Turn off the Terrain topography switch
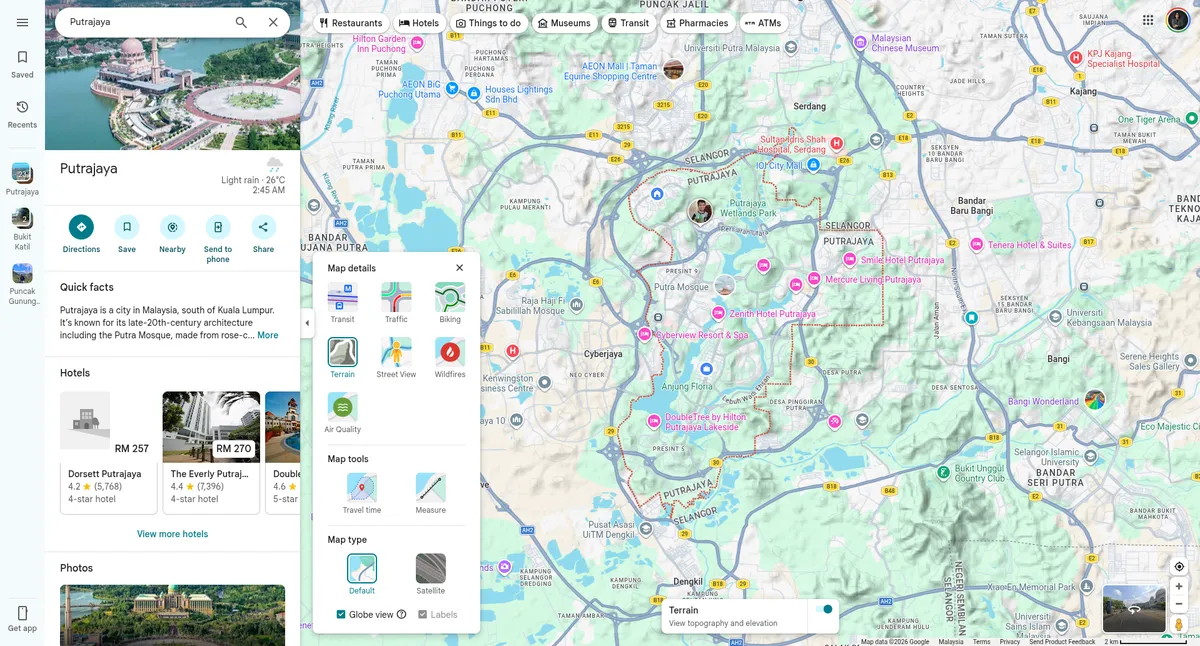This screenshot has width=1200, height=646. click(x=824, y=609)
